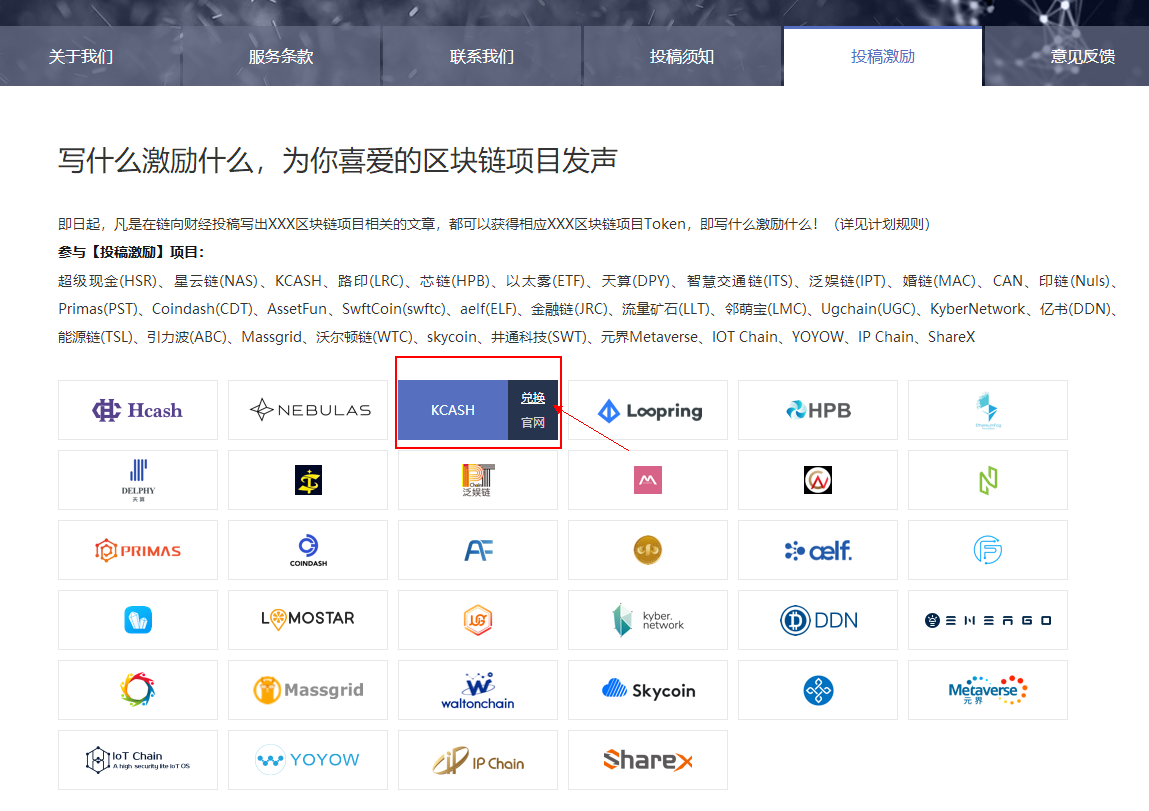Select the IP Chain logo card
The image size is (1149, 811).
(x=478, y=760)
